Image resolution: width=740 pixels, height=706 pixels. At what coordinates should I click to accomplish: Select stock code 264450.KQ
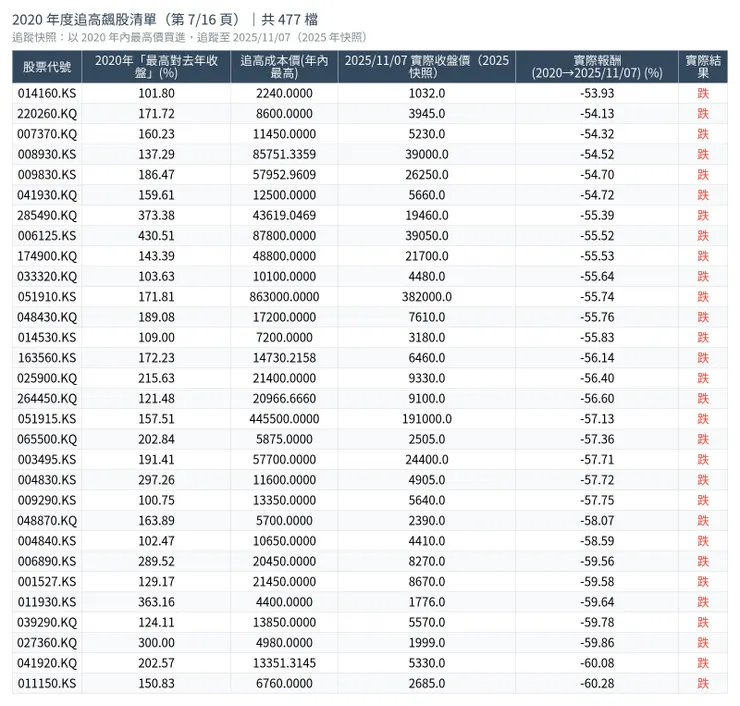click(x=47, y=398)
